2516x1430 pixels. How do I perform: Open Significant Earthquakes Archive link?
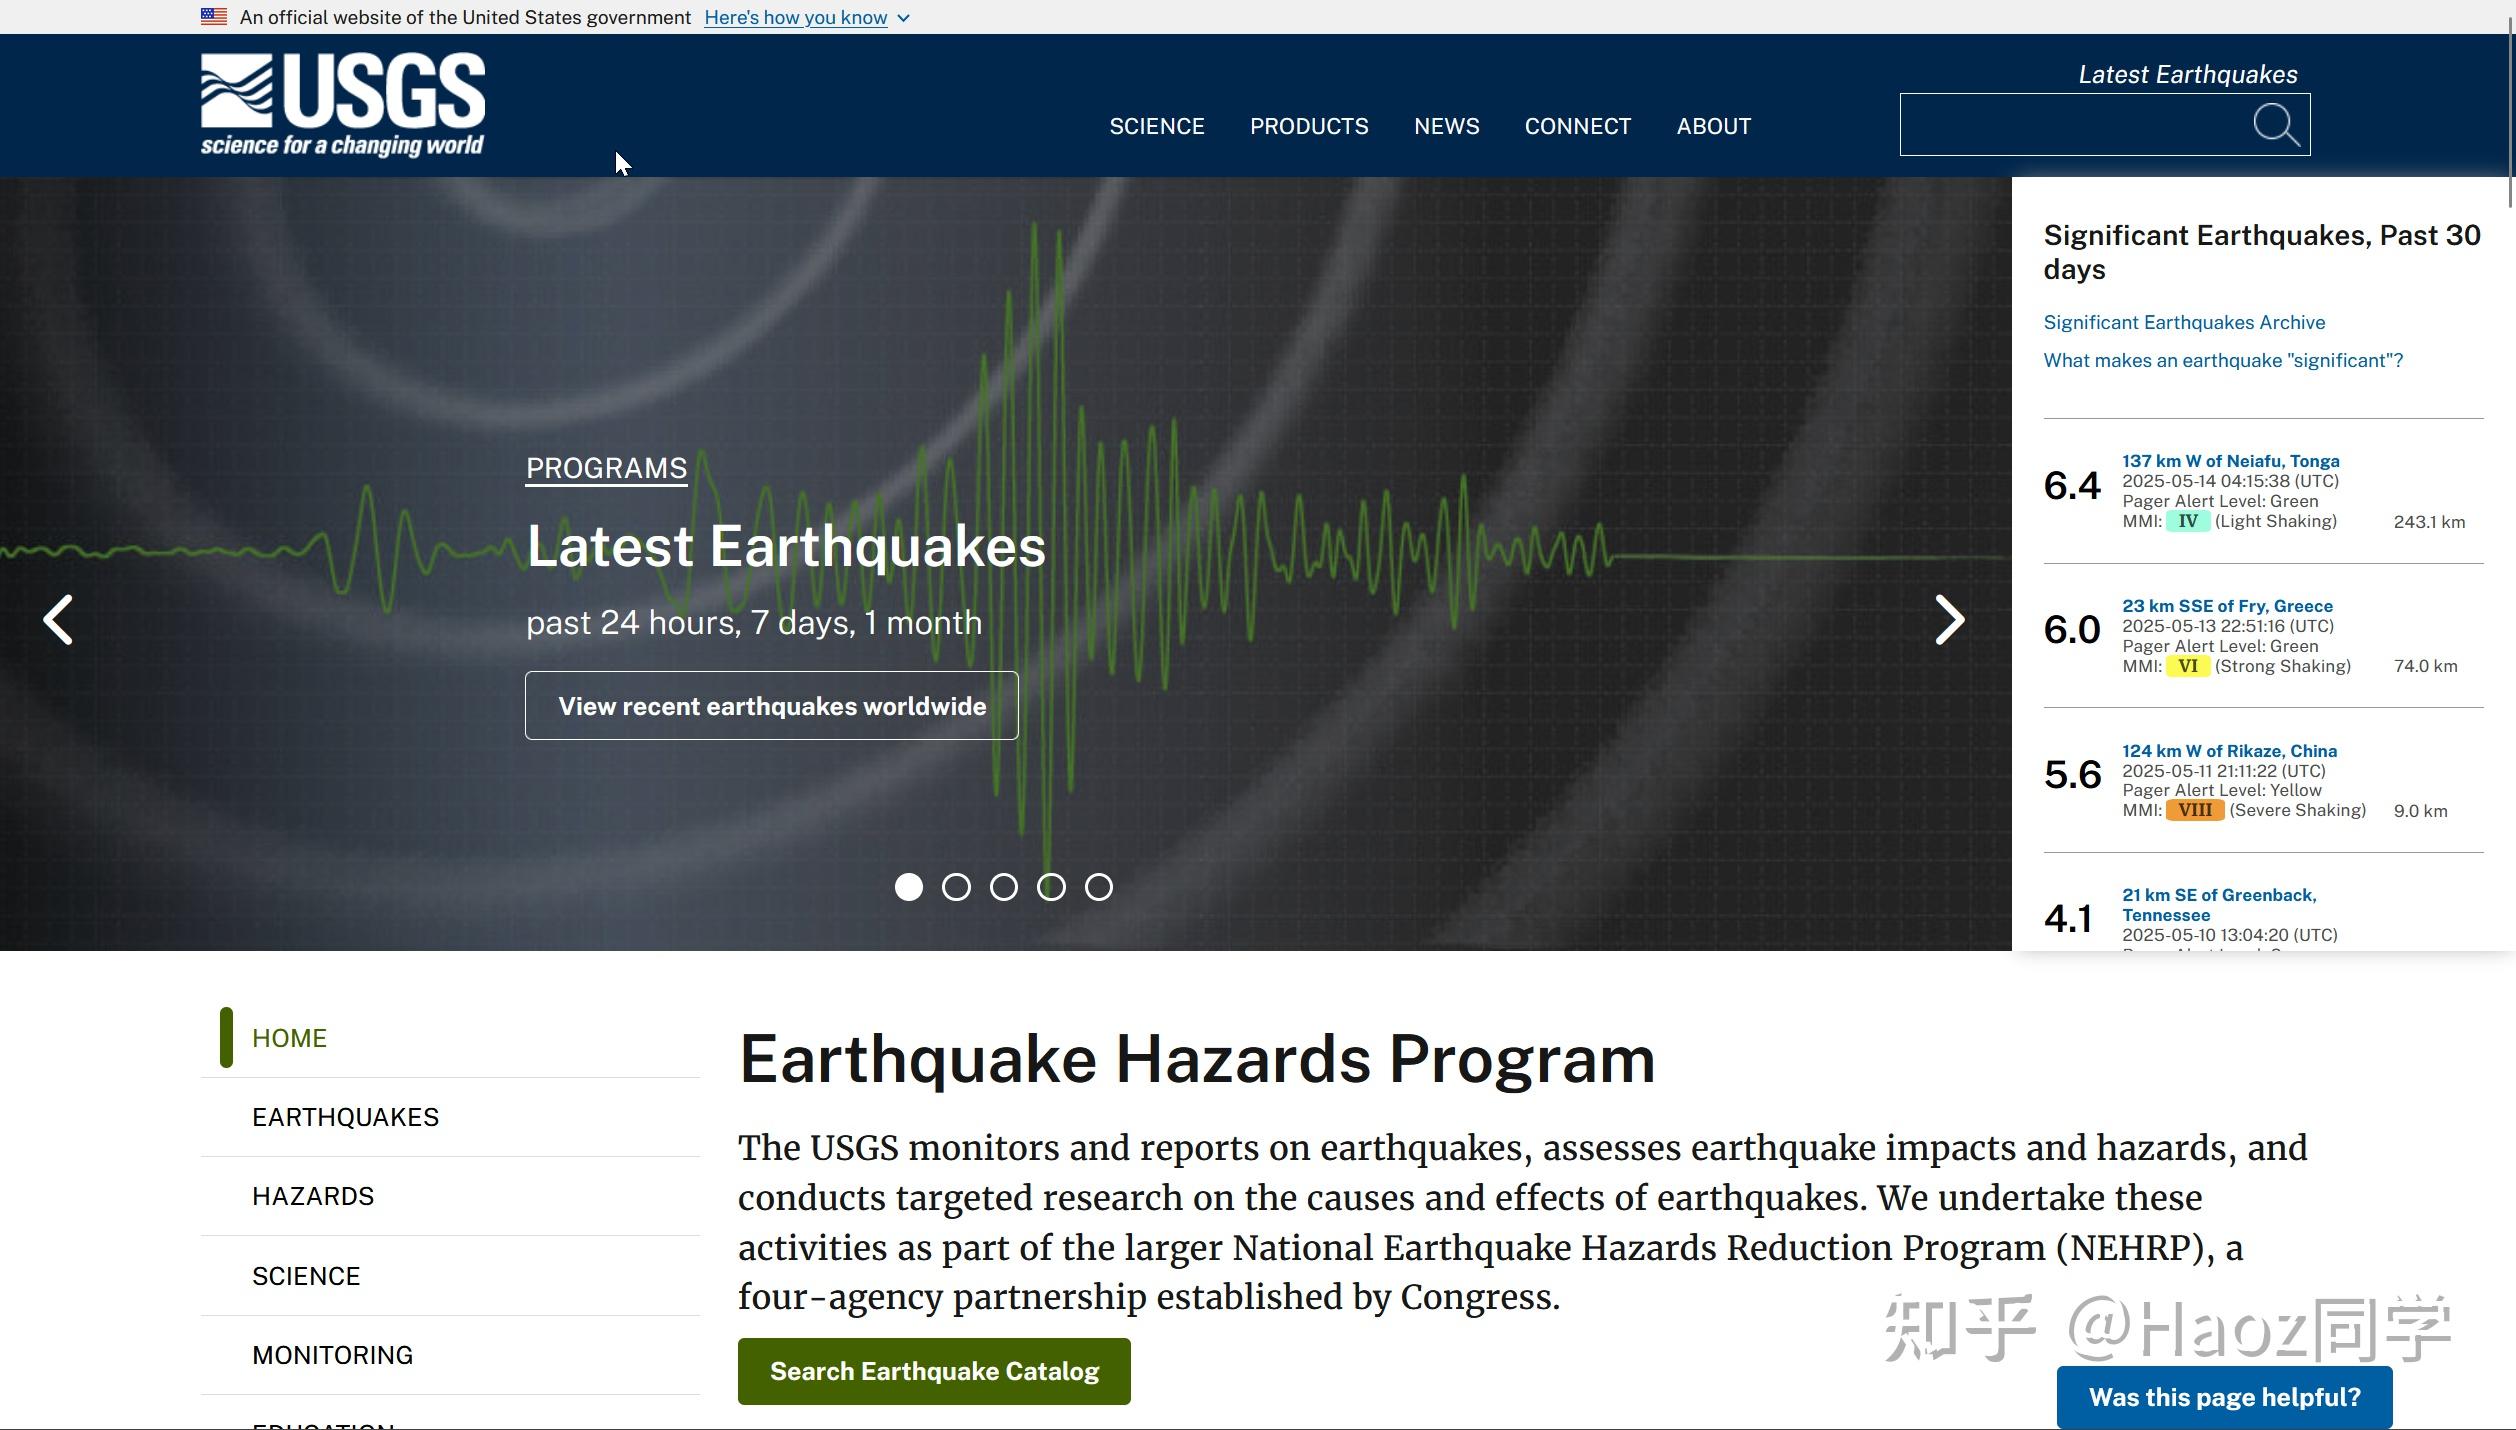click(x=2183, y=323)
